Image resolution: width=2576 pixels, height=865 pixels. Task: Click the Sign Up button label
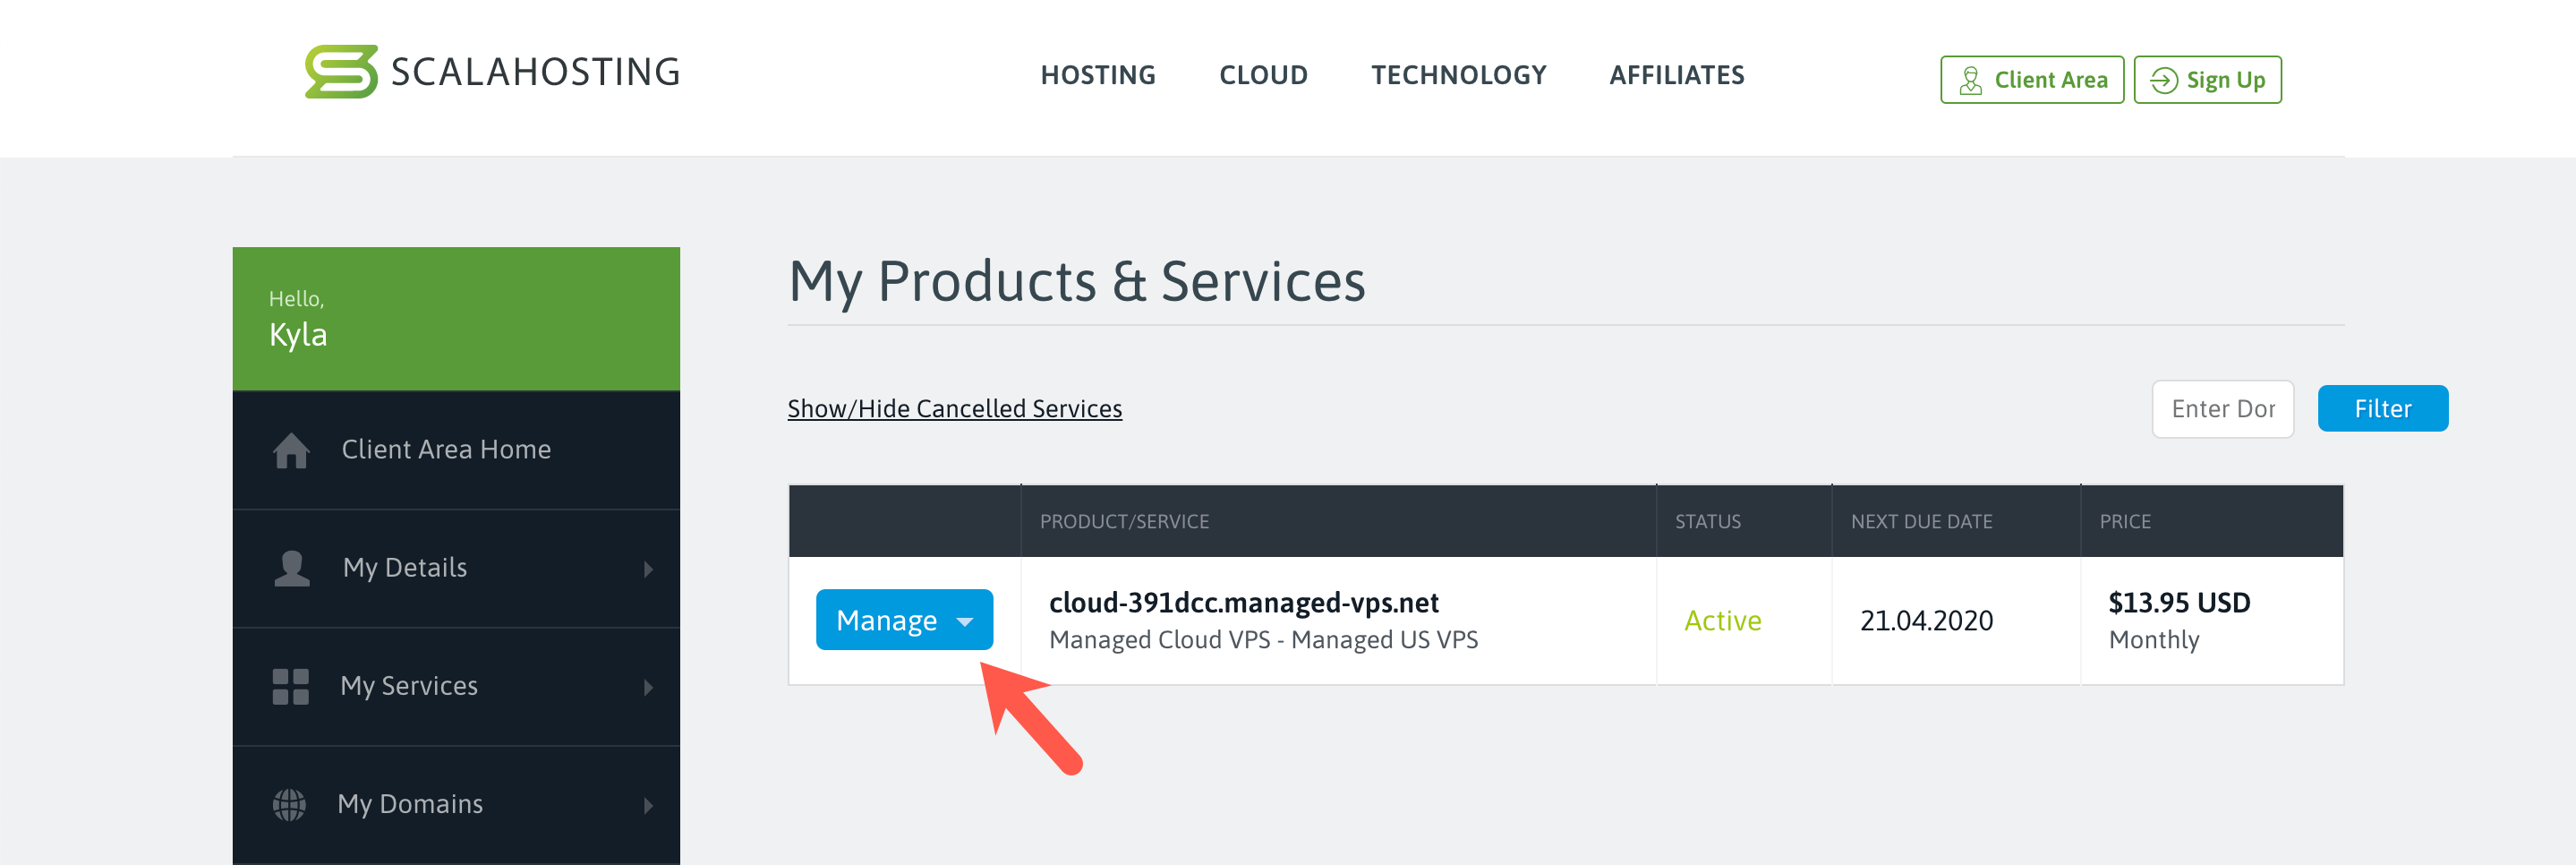2225,80
